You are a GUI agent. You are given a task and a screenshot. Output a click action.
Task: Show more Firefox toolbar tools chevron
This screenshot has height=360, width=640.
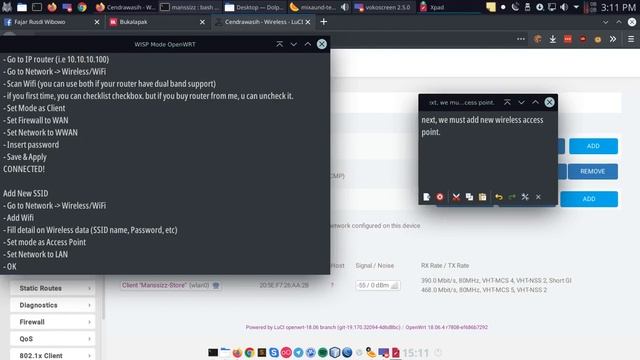click(x=613, y=39)
